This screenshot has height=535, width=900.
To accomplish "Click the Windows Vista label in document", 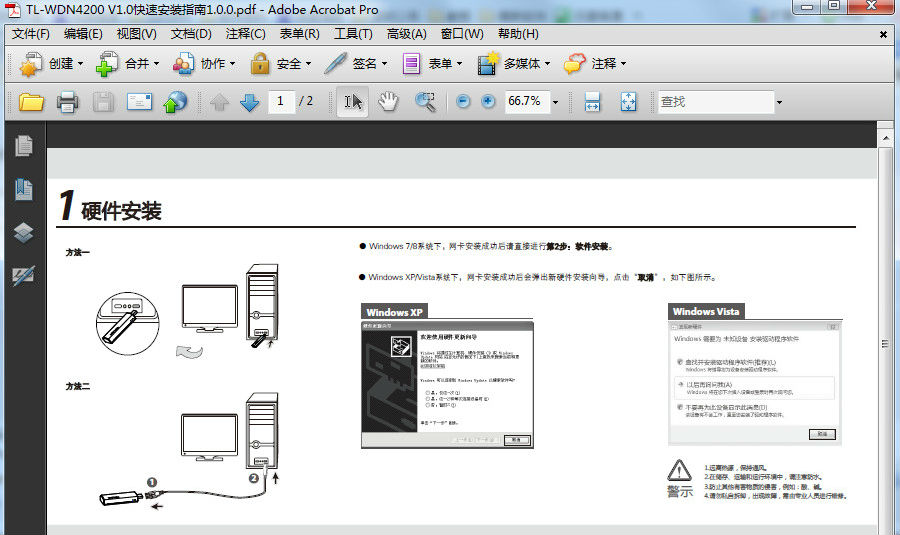I will (706, 312).
